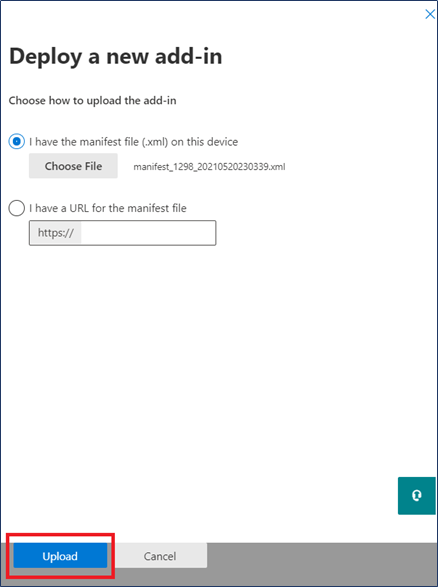Click the word 'Cancel' on gray button

point(160,556)
